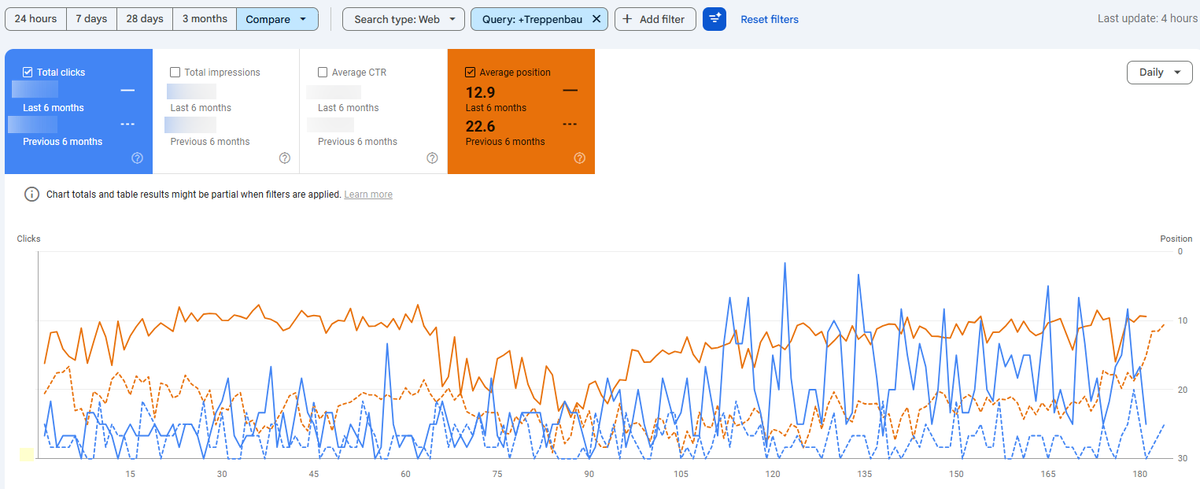Remove the +Treppenbau query filter
This screenshot has height=489, width=1200.
pos(596,19)
